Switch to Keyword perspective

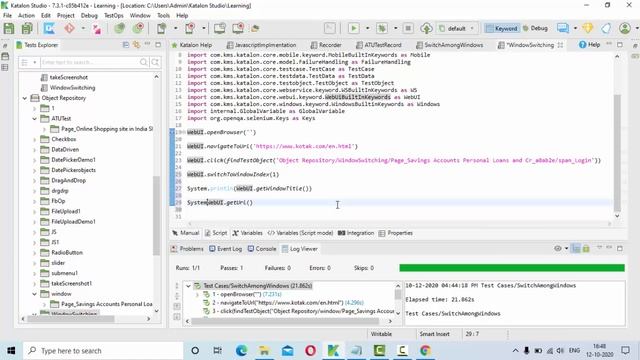point(502,28)
